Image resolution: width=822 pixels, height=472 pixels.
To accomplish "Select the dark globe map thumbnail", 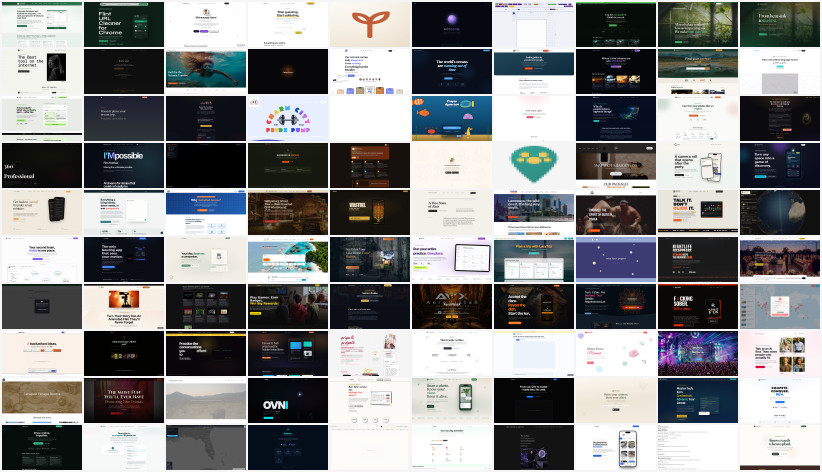I will [x=780, y=213].
